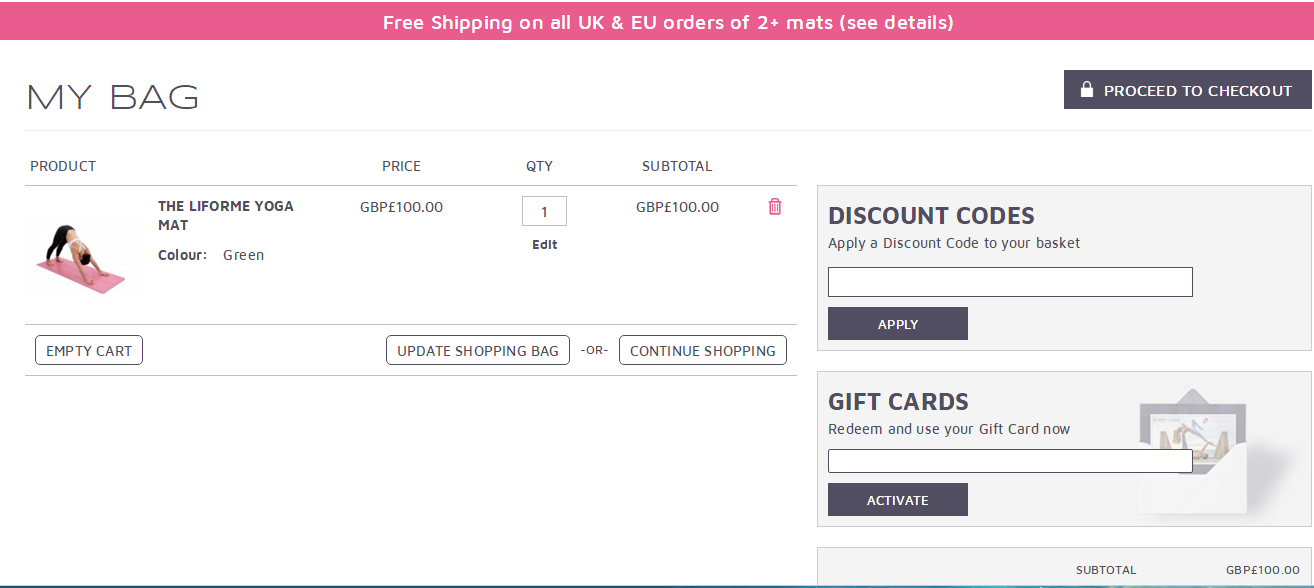The height and width of the screenshot is (588, 1314).
Task: Activate the gift card
Action: (x=898, y=500)
